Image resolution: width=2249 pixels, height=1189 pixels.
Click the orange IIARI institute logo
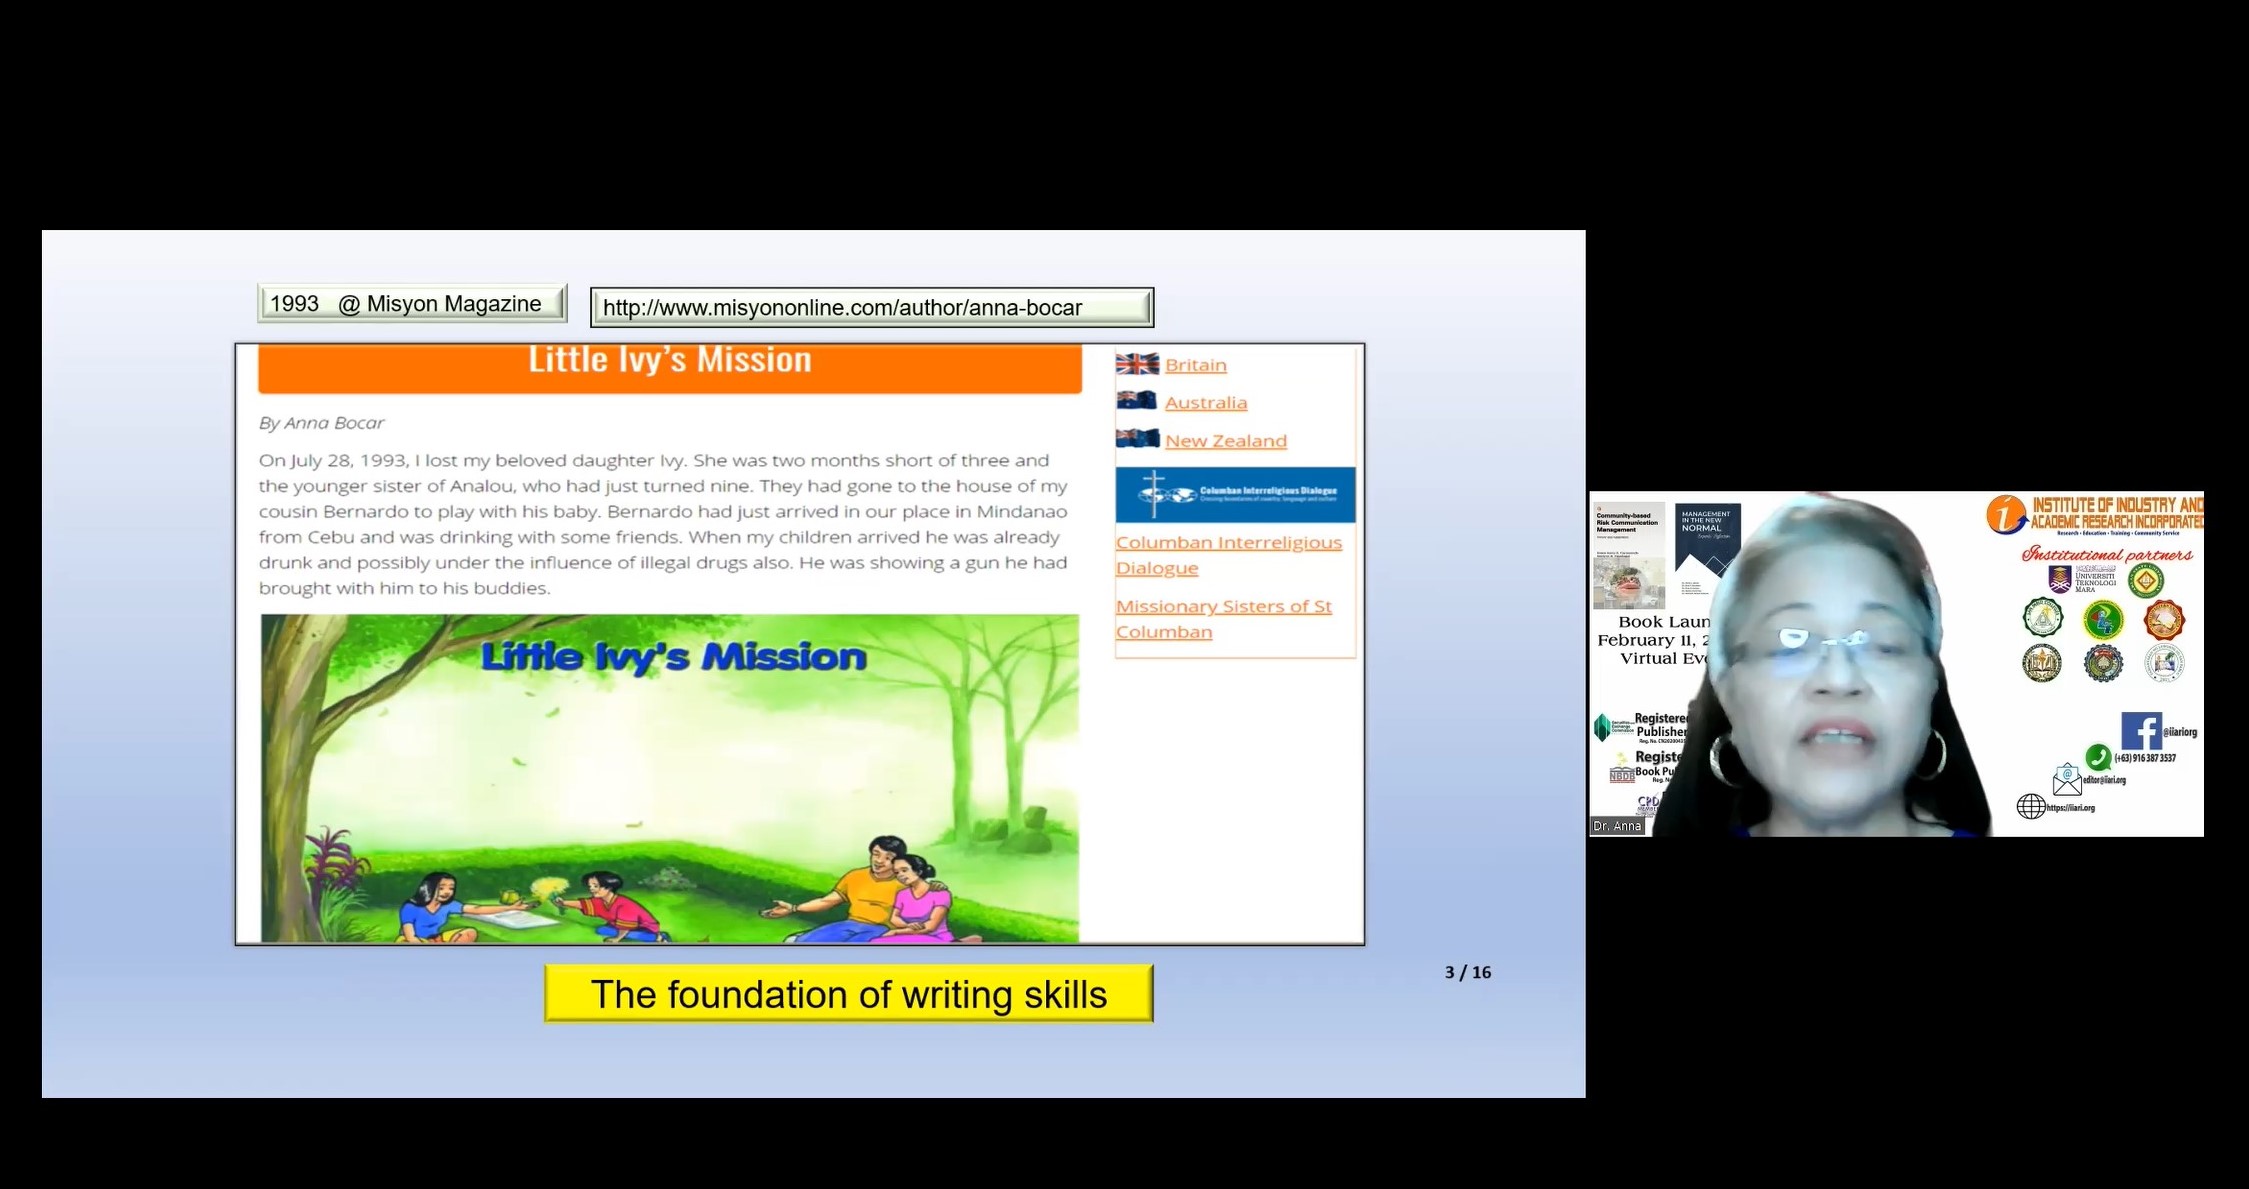2005,515
